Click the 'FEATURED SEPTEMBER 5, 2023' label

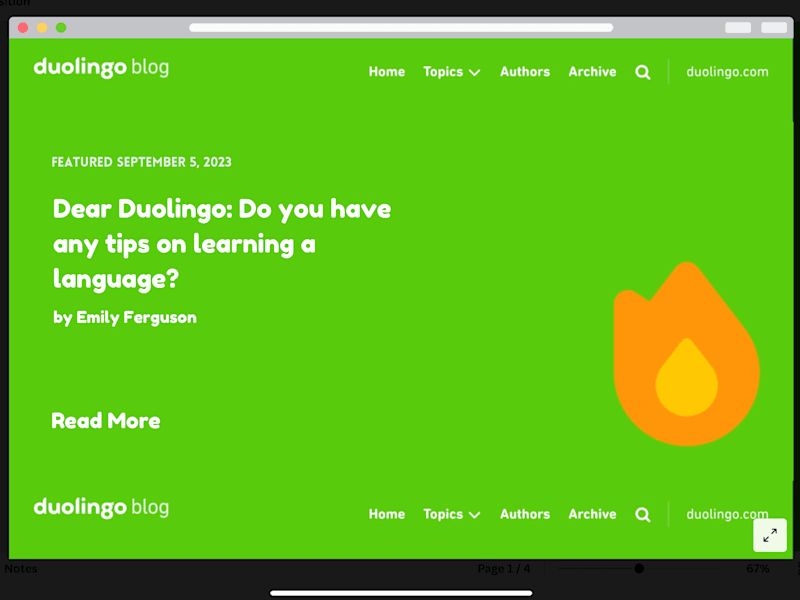141,162
